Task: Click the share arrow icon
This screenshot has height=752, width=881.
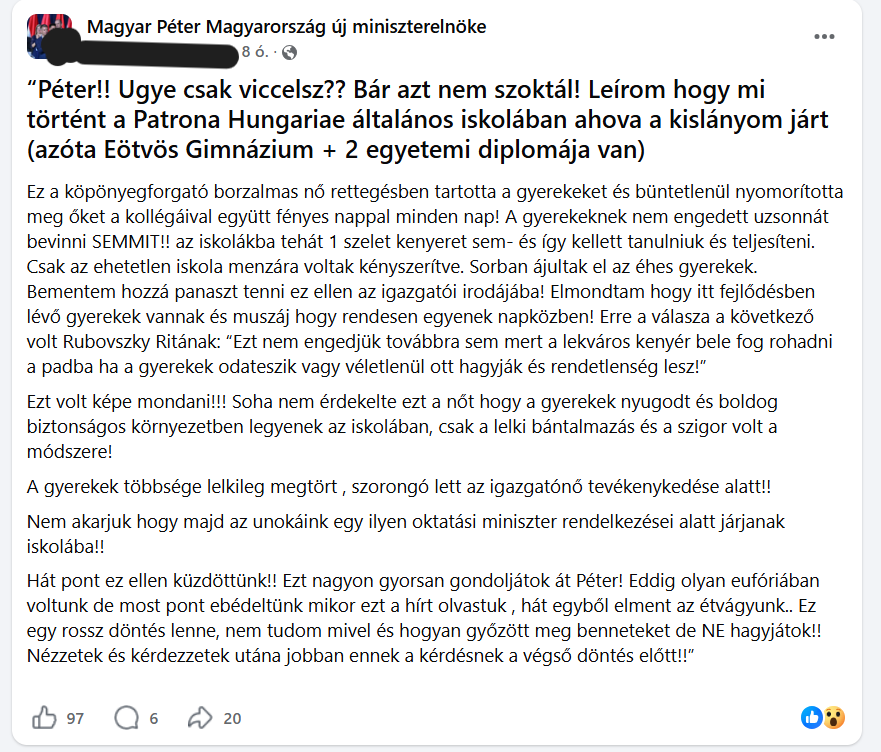Action: click(200, 717)
